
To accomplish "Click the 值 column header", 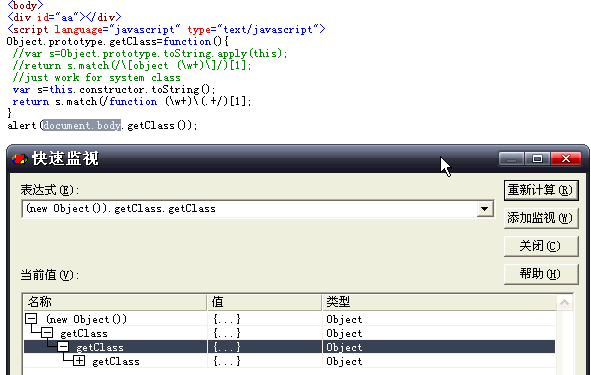I will 265,302.
